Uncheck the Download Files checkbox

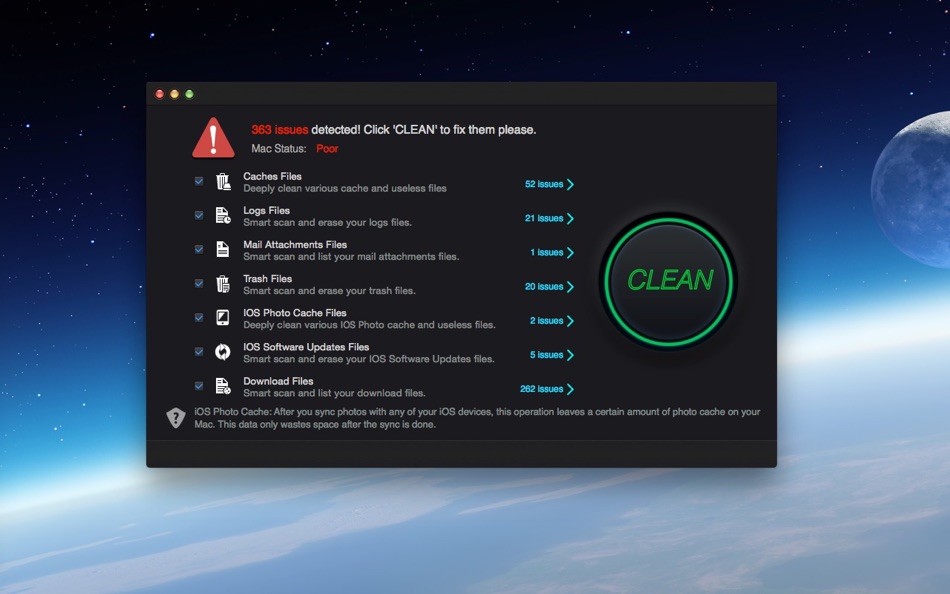pos(198,385)
